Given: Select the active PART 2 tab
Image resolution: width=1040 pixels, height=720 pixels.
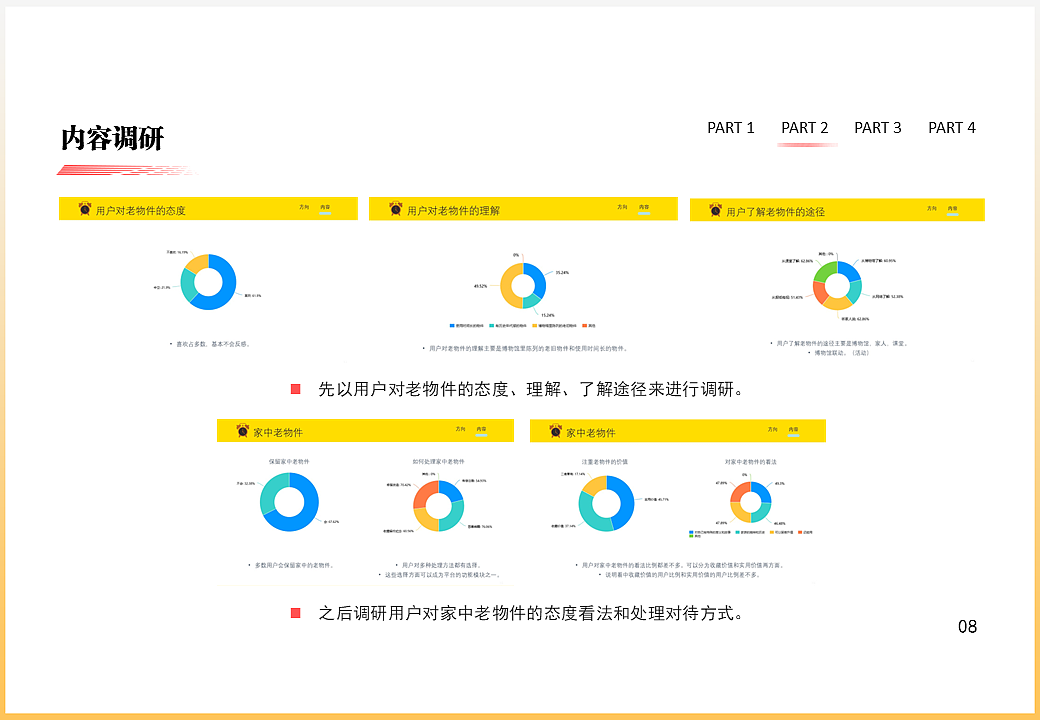Looking at the screenshot, I should pyautogui.click(x=805, y=127).
